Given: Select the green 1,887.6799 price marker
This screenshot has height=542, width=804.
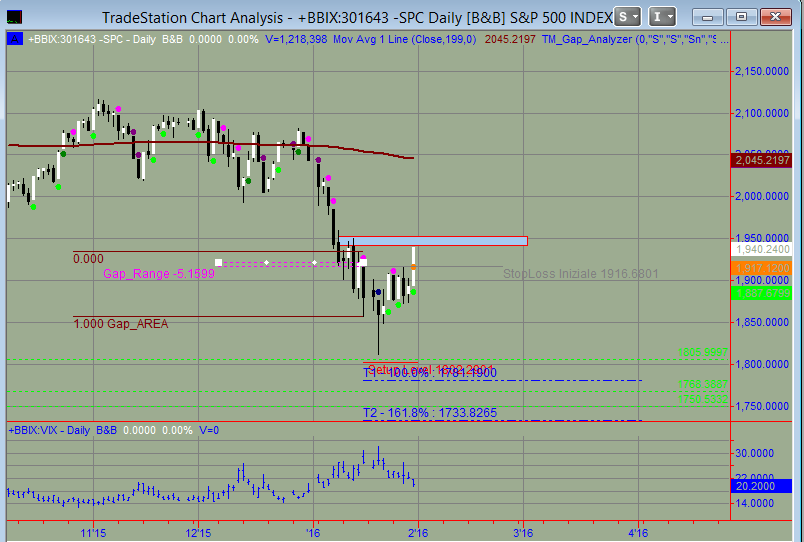Looking at the screenshot, I should coord(761,293).
